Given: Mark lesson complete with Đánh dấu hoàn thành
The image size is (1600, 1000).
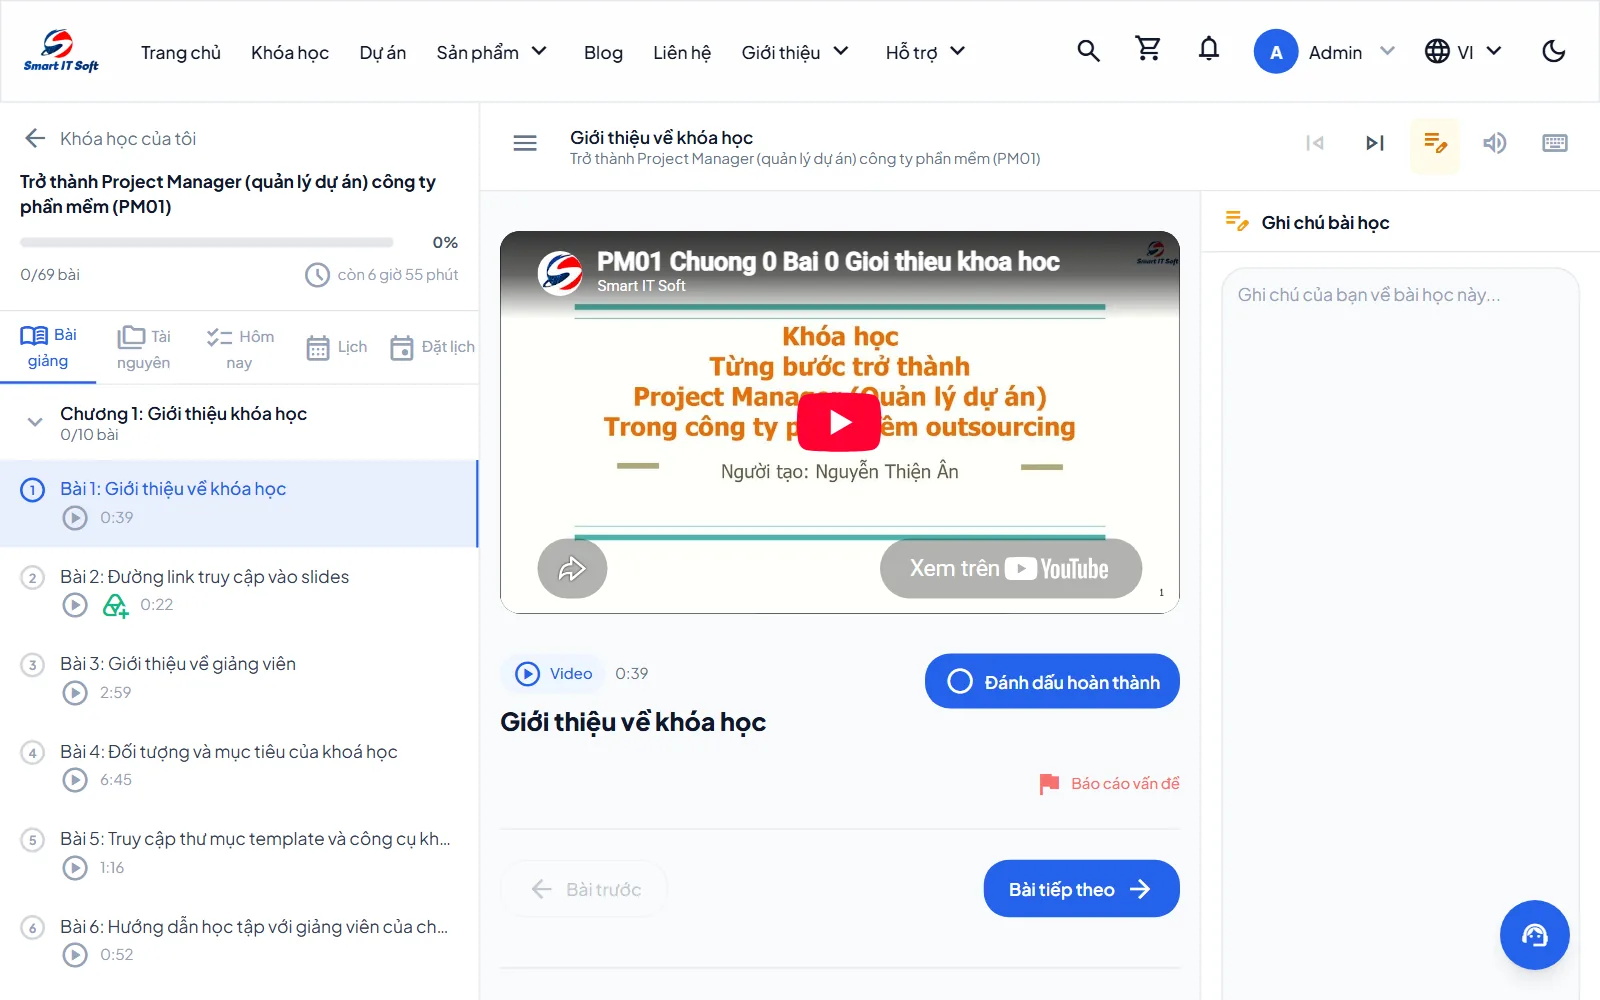Looking at the screenshot, I should 1052,682.
